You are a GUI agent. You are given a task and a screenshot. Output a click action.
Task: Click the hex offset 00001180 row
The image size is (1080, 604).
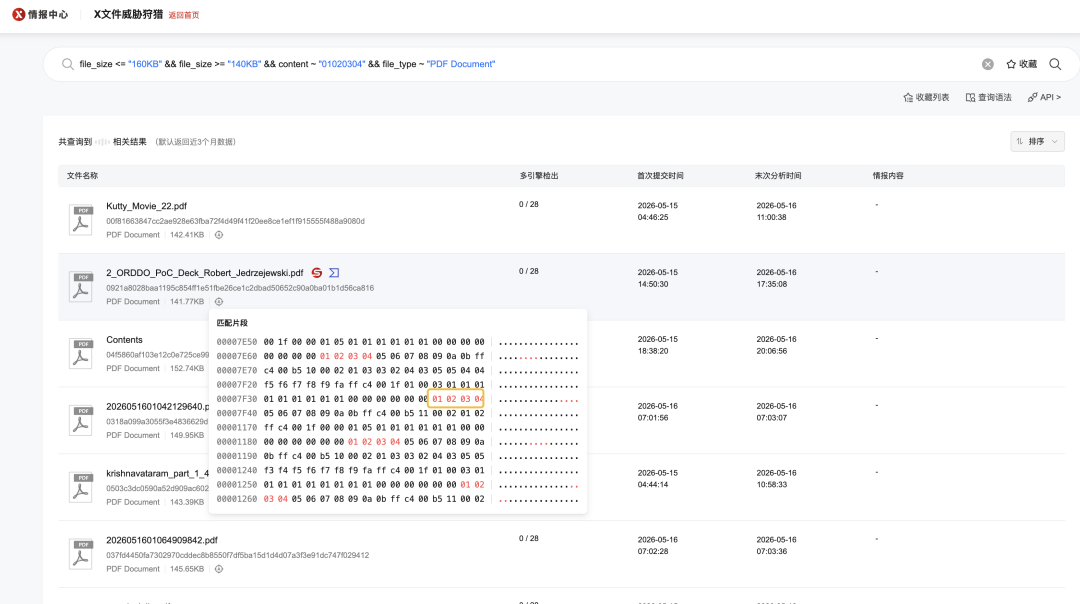[397, 442]
